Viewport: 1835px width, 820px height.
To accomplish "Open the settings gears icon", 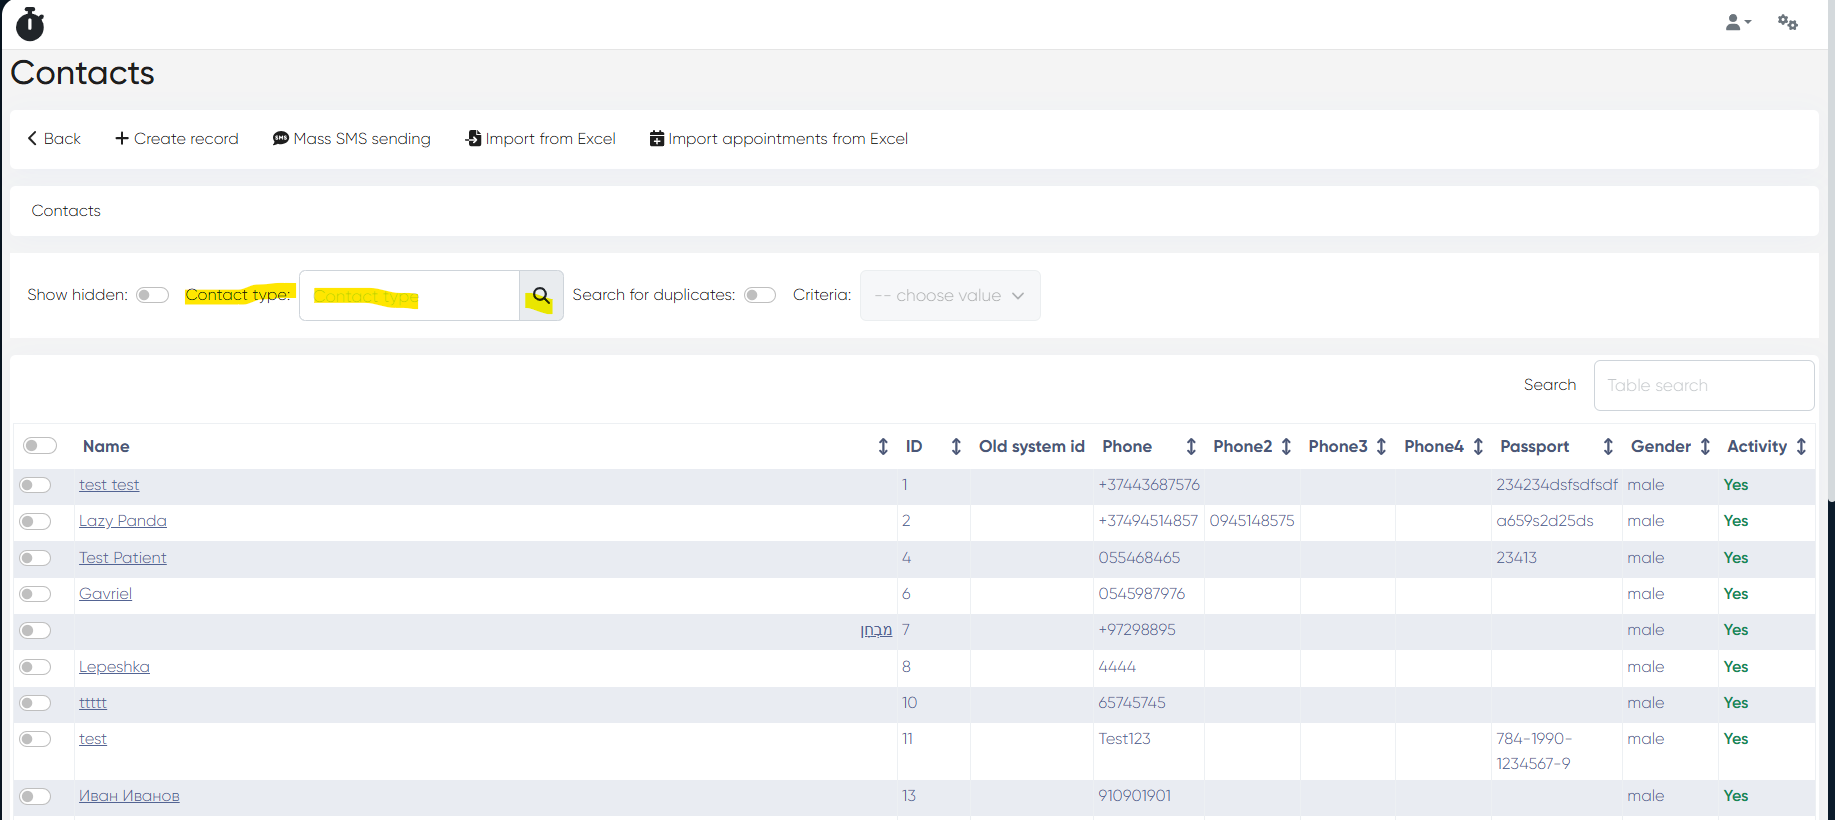I will pos(1787,22).
